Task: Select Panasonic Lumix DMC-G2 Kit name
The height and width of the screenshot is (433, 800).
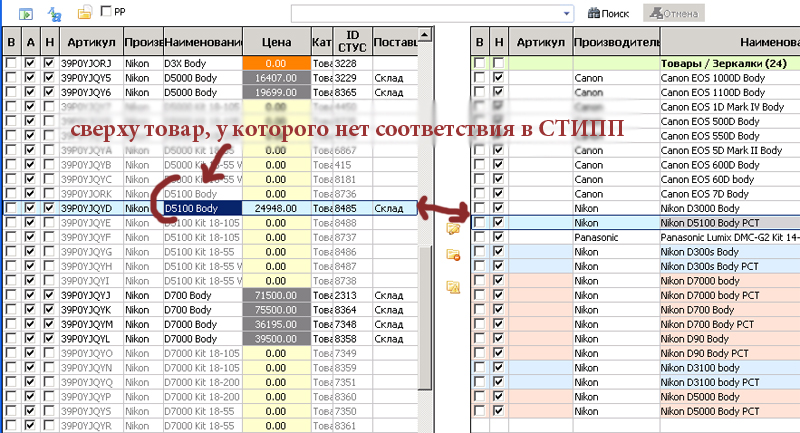Action: pyautogui.click(x=730, y=237)
